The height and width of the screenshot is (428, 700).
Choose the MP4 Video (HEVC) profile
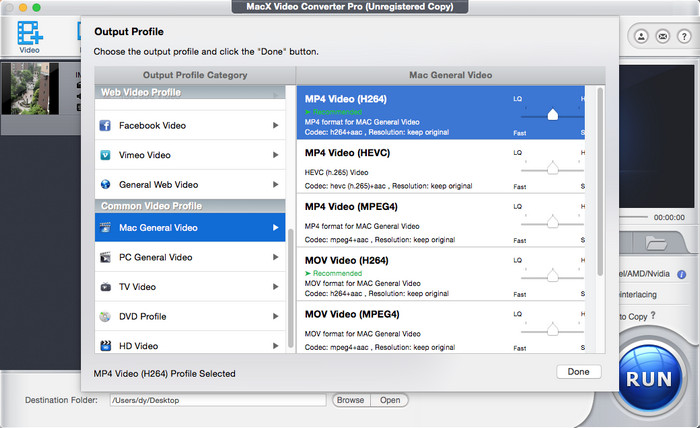441,166
